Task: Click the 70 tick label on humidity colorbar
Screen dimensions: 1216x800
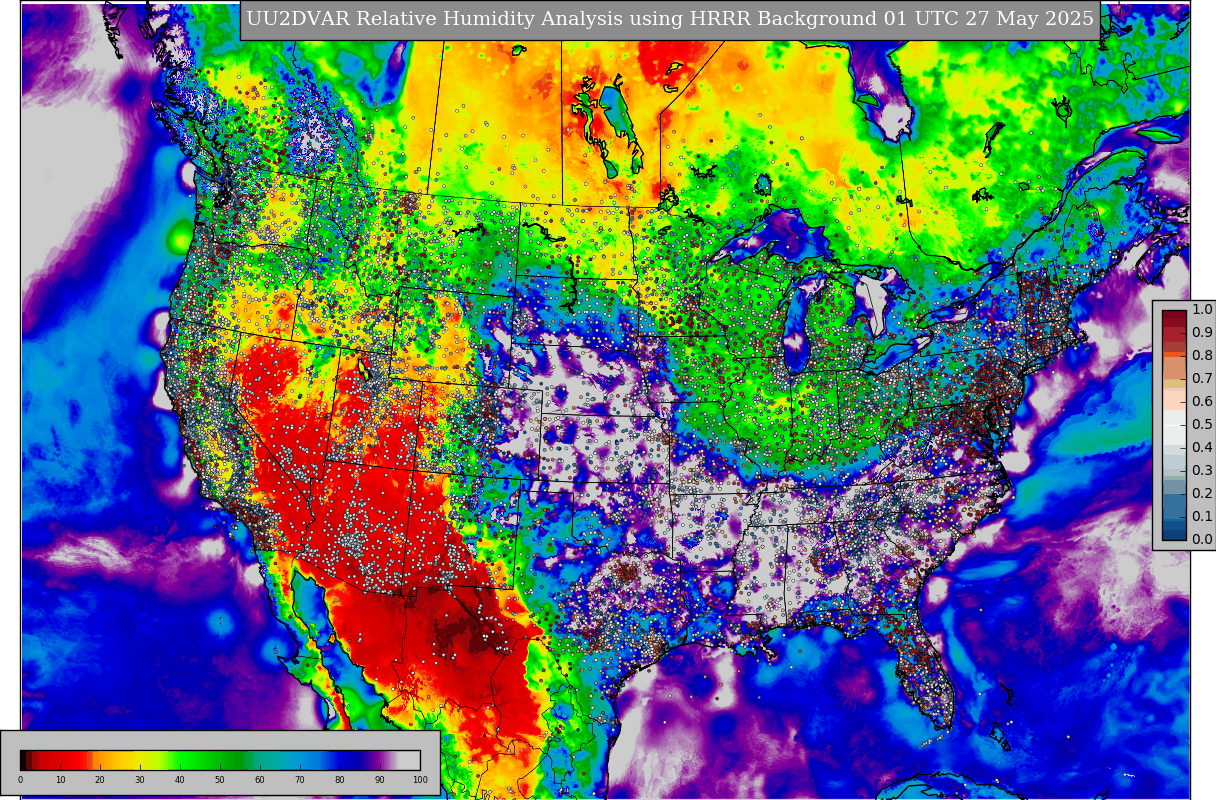Action: pos(300,780)
